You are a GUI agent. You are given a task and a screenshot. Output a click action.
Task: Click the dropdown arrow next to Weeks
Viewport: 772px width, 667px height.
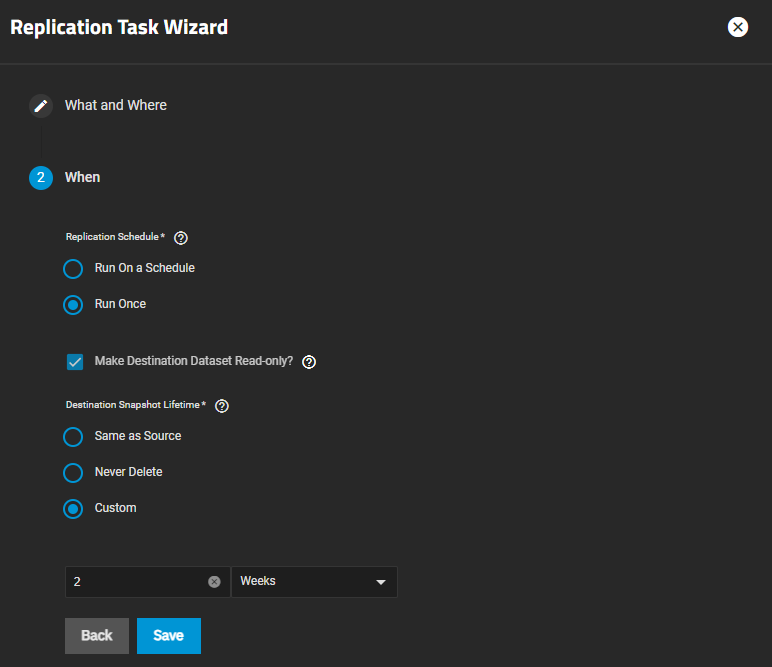pyautogui.click(x=380, y=582)
